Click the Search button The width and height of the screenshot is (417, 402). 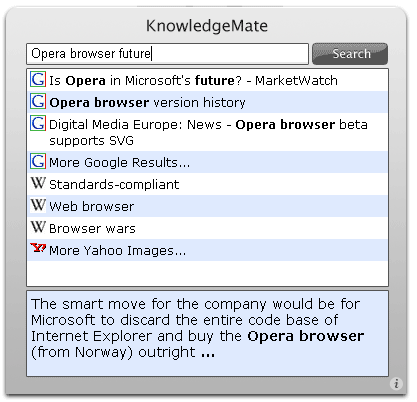[350, 54]
